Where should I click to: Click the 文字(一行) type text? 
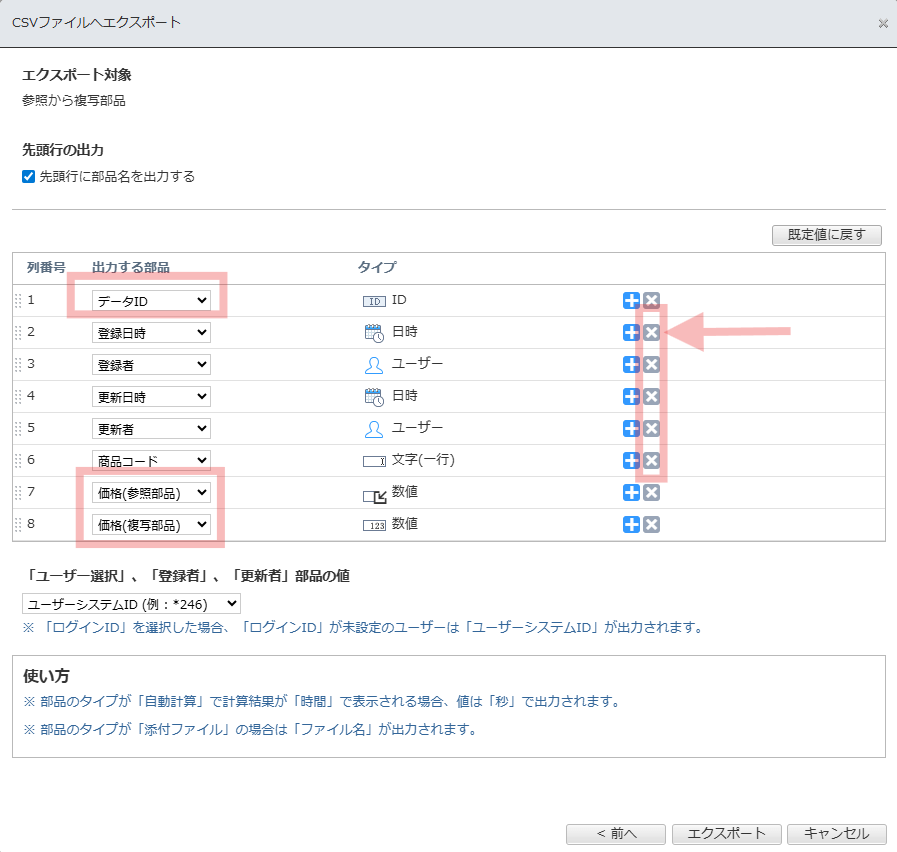click(x=423, y=460)
